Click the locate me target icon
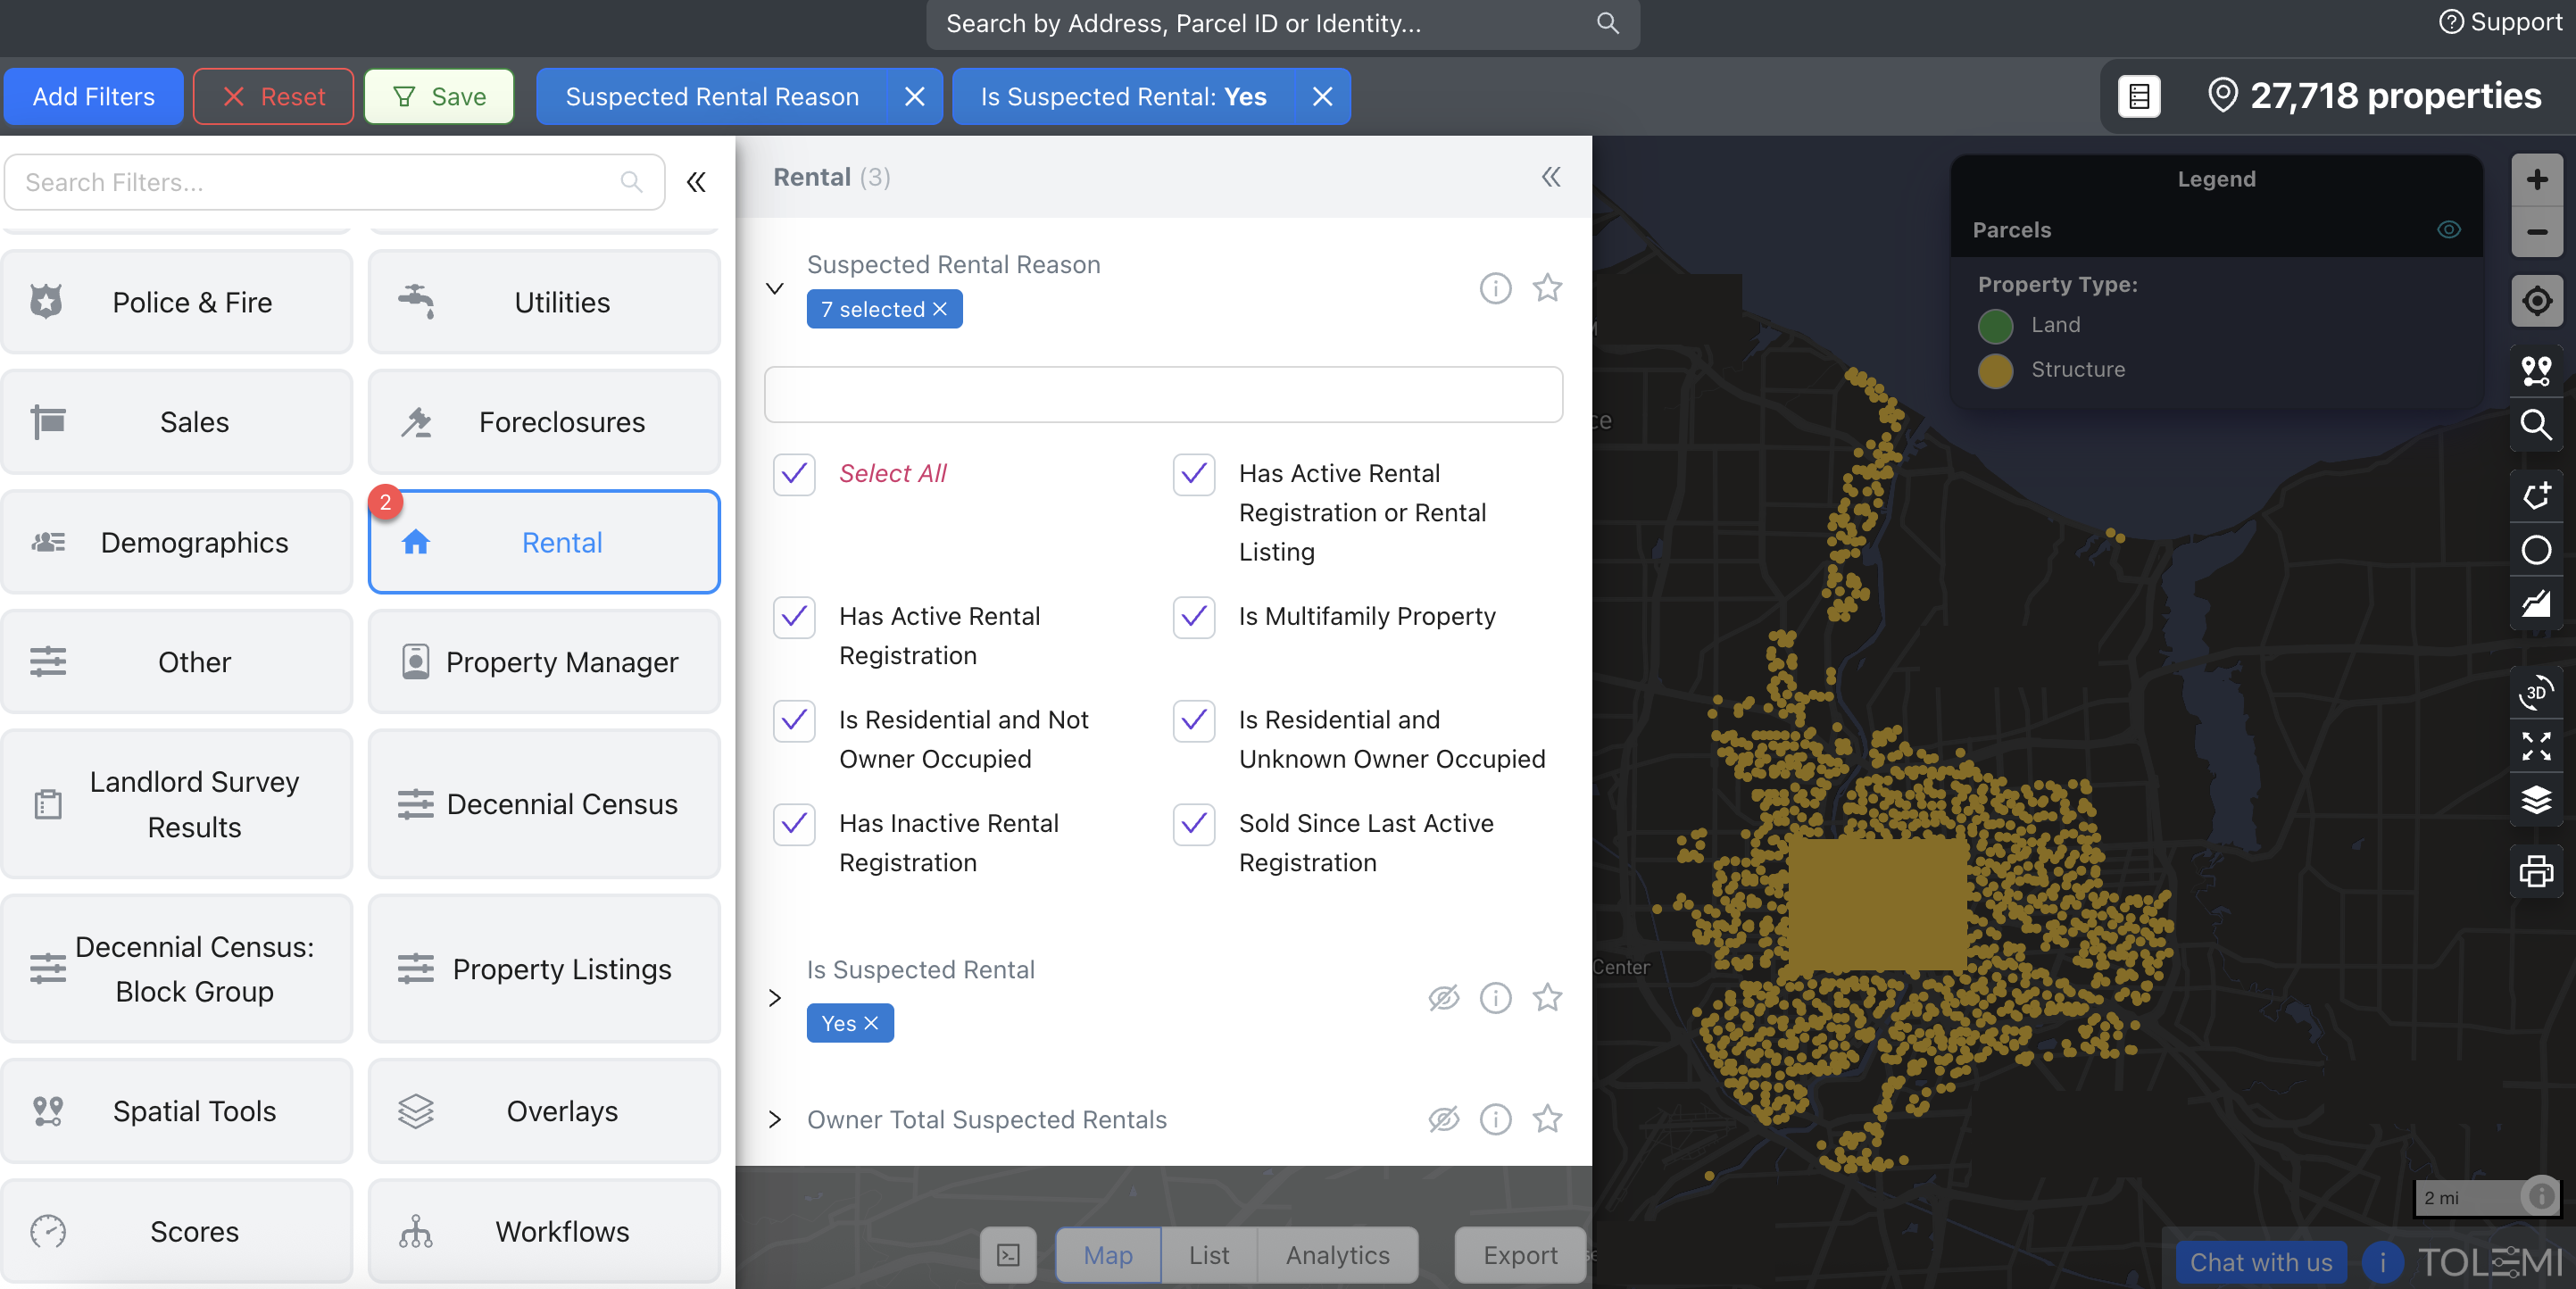Image resolution: width=2576 pixels, height=1289 pixels. coord(2536,301)
